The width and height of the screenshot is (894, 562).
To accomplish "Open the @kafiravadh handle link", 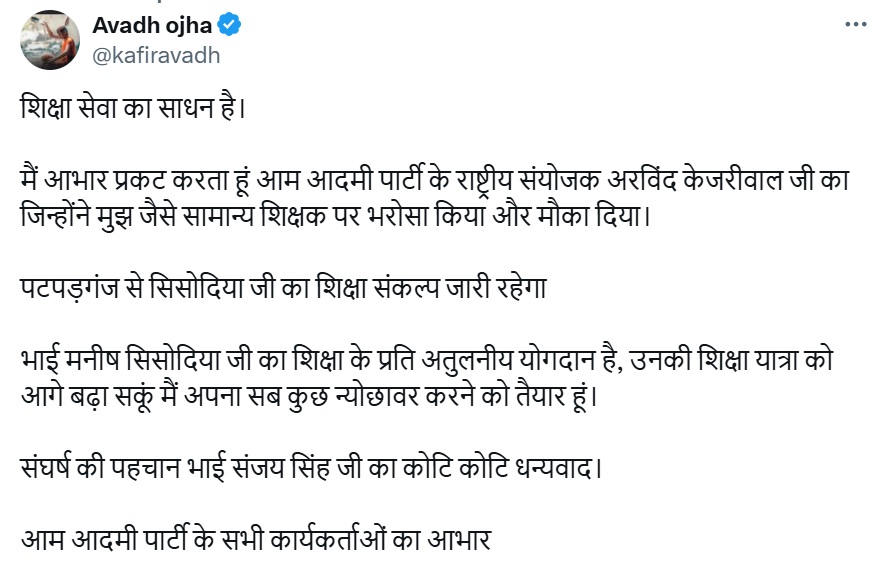I will (155, 56).
